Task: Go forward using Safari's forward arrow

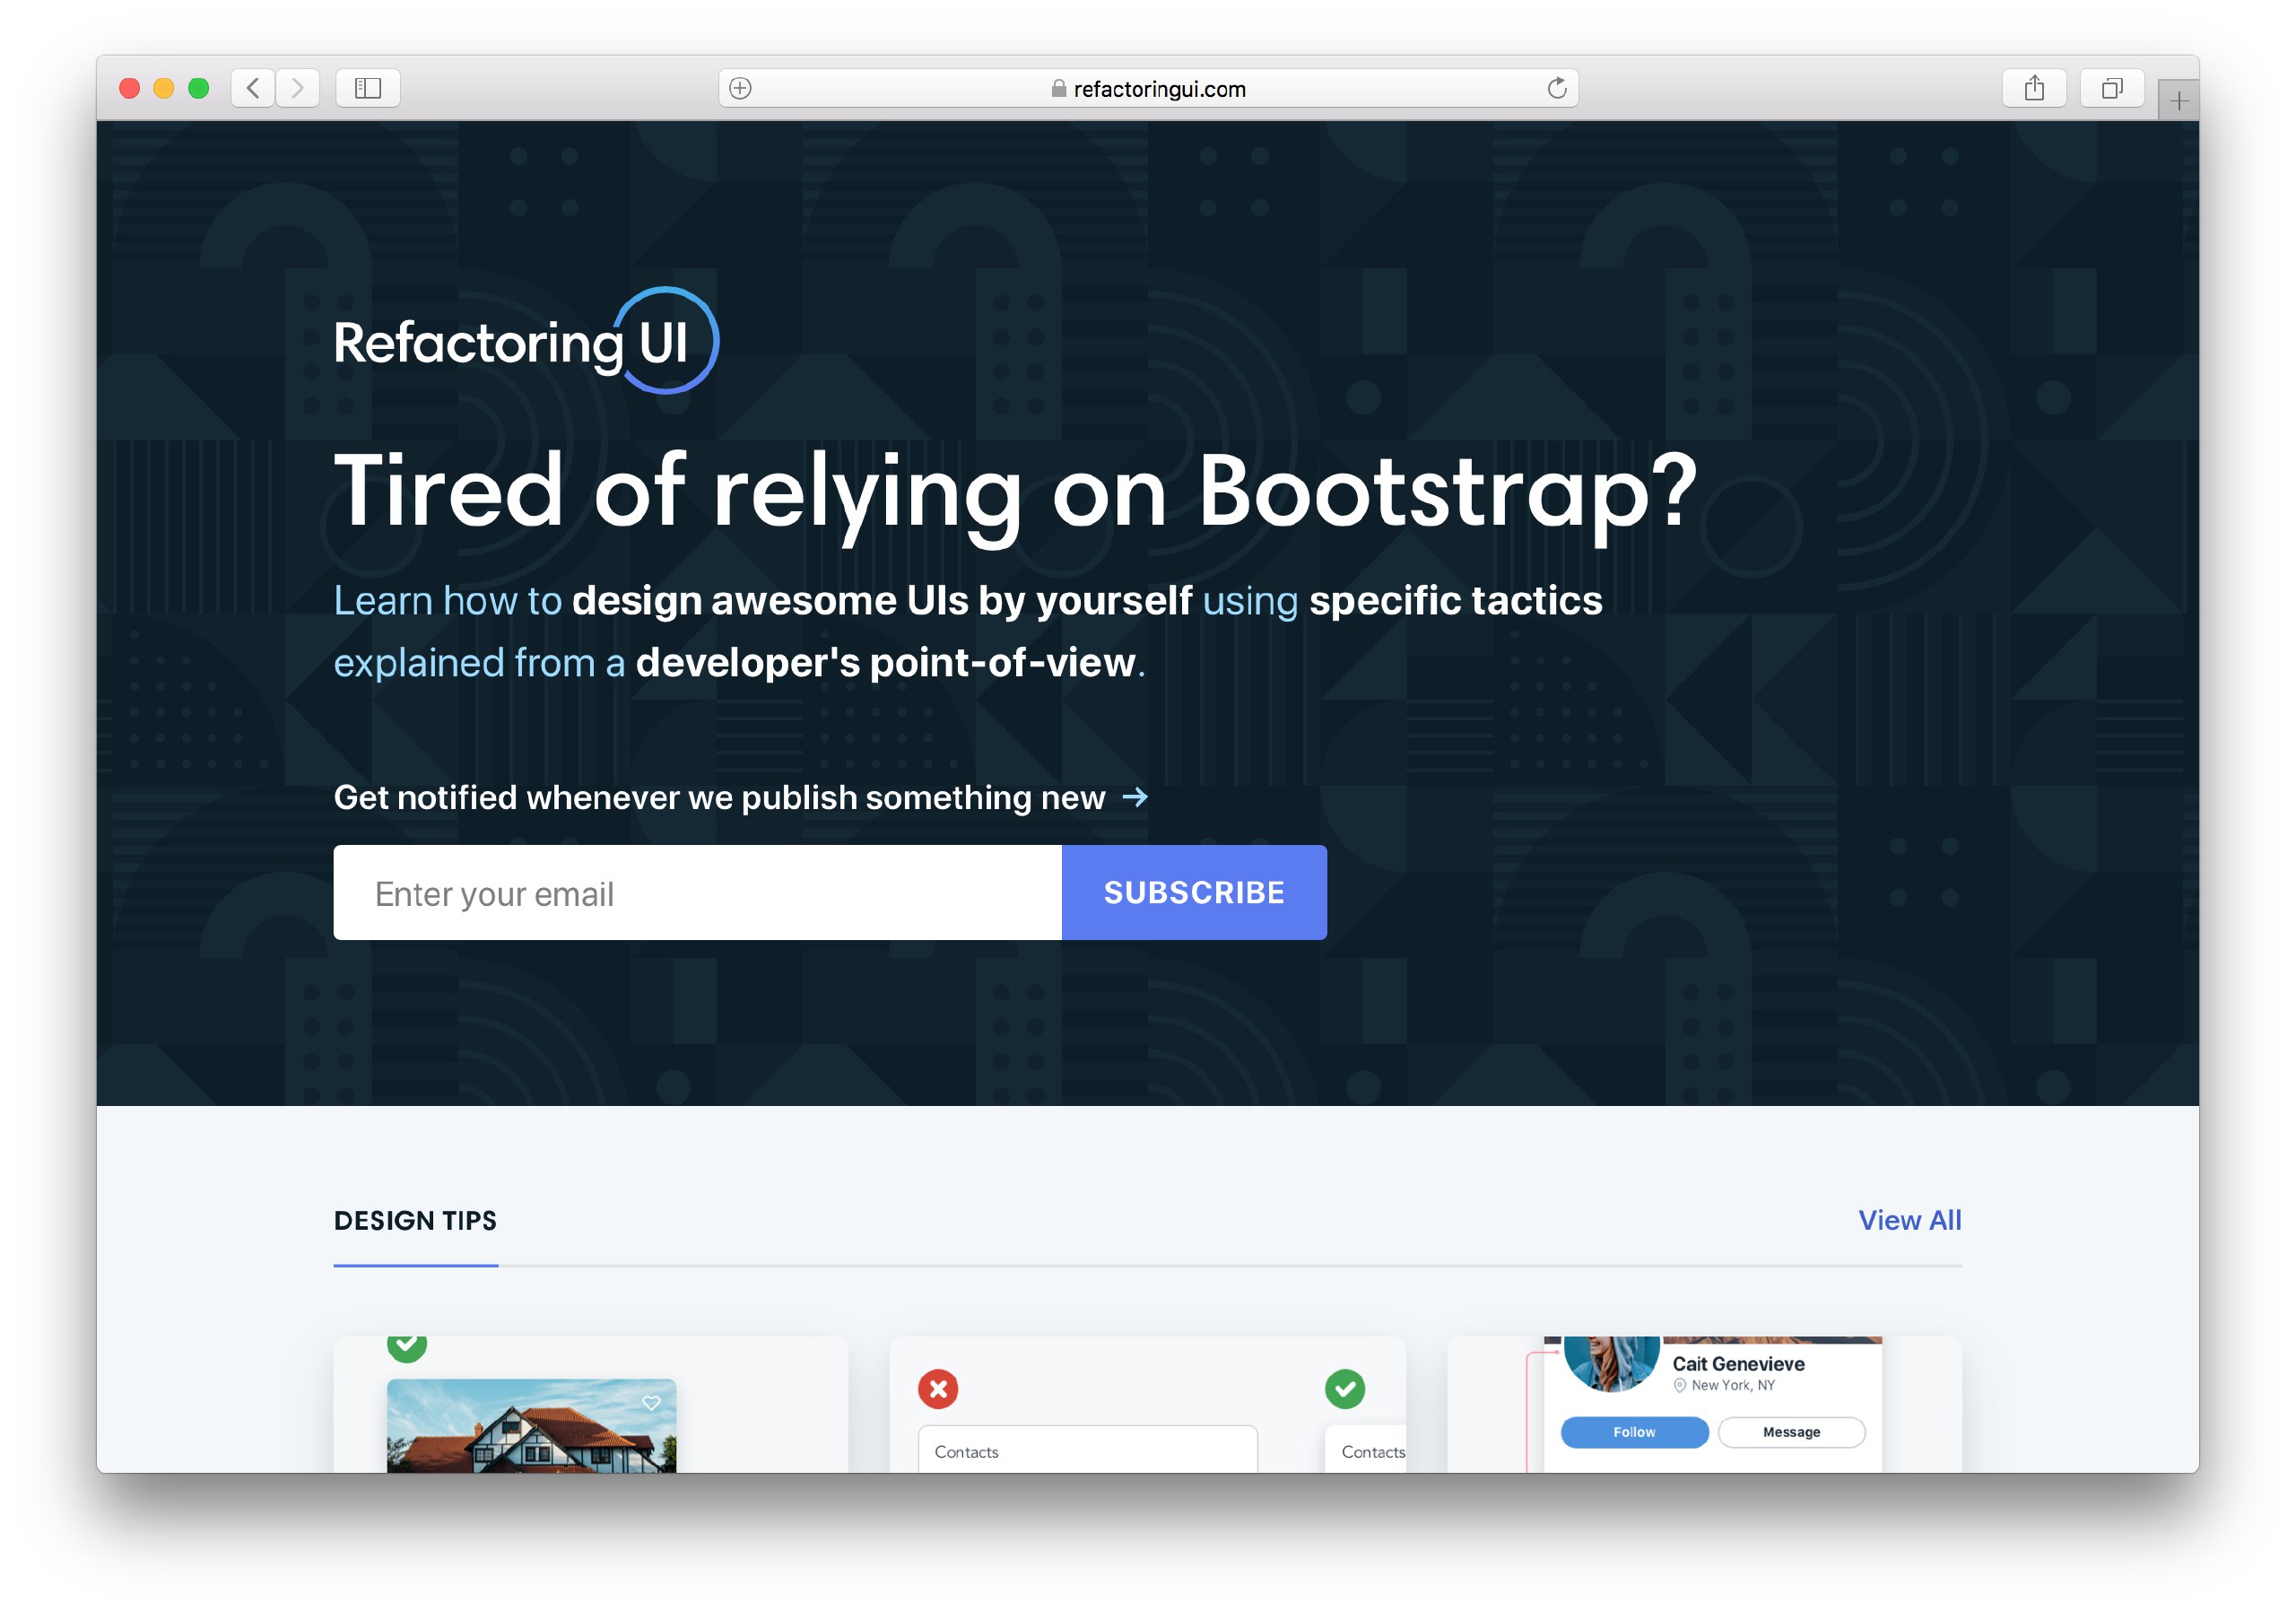Action: point(298,88)
